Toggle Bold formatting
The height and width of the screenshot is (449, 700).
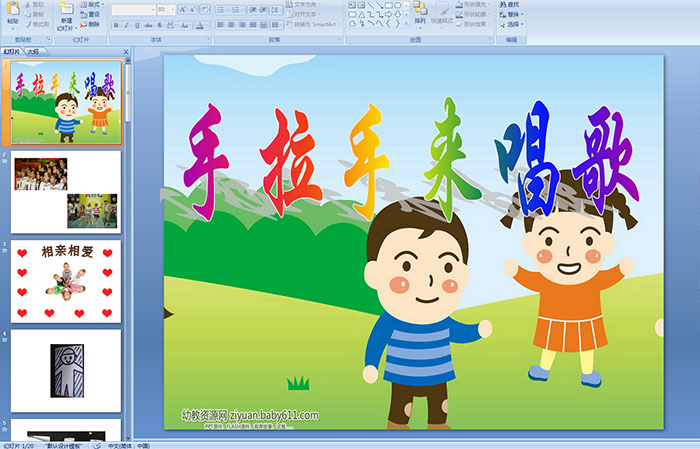pos(114,24)
